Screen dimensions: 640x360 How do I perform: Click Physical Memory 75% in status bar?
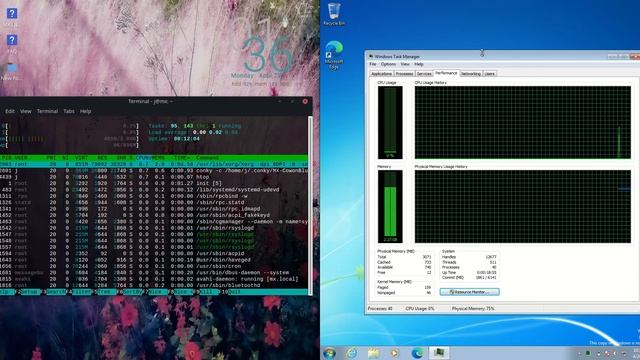click(473, 309)
